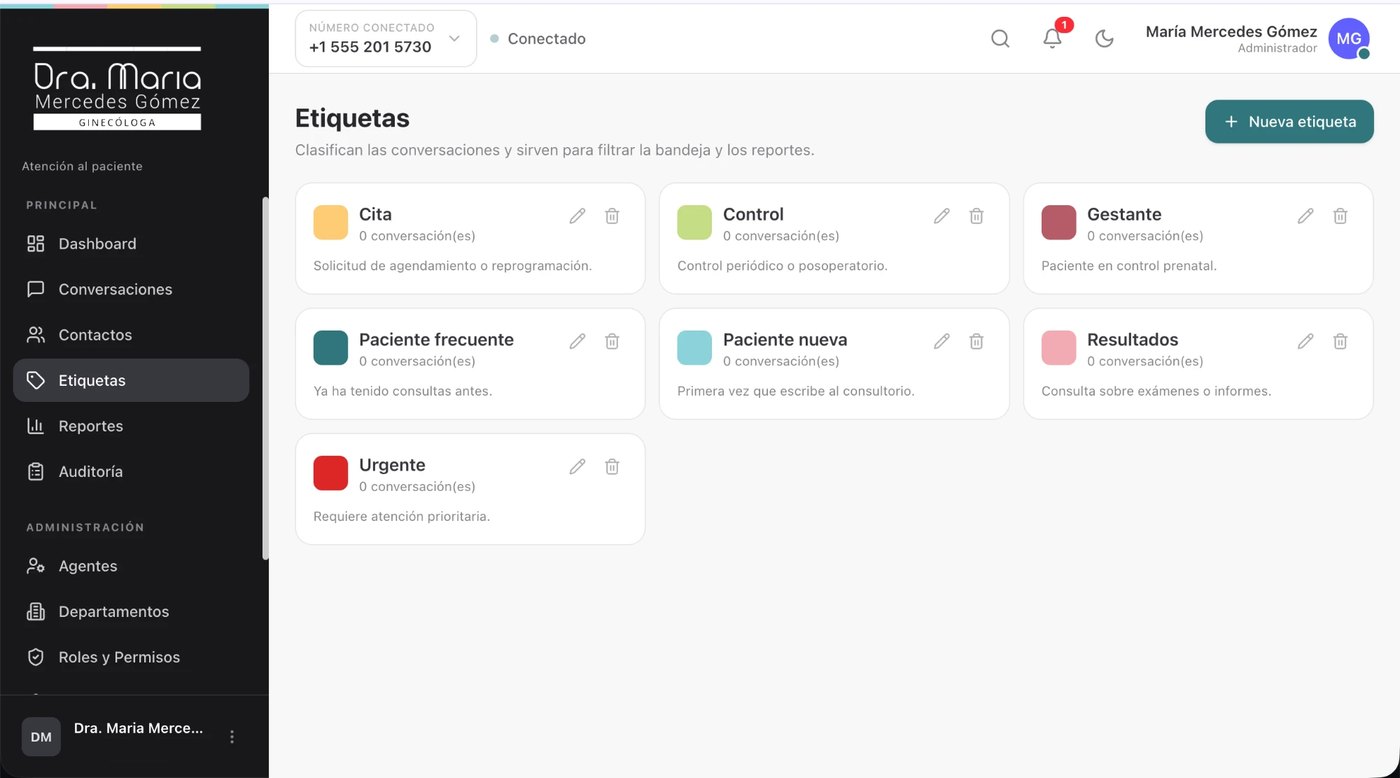This screenshot has height=778, width=1400.
Task: Open Roles y Permisos in sidebar
Action: 131,657
